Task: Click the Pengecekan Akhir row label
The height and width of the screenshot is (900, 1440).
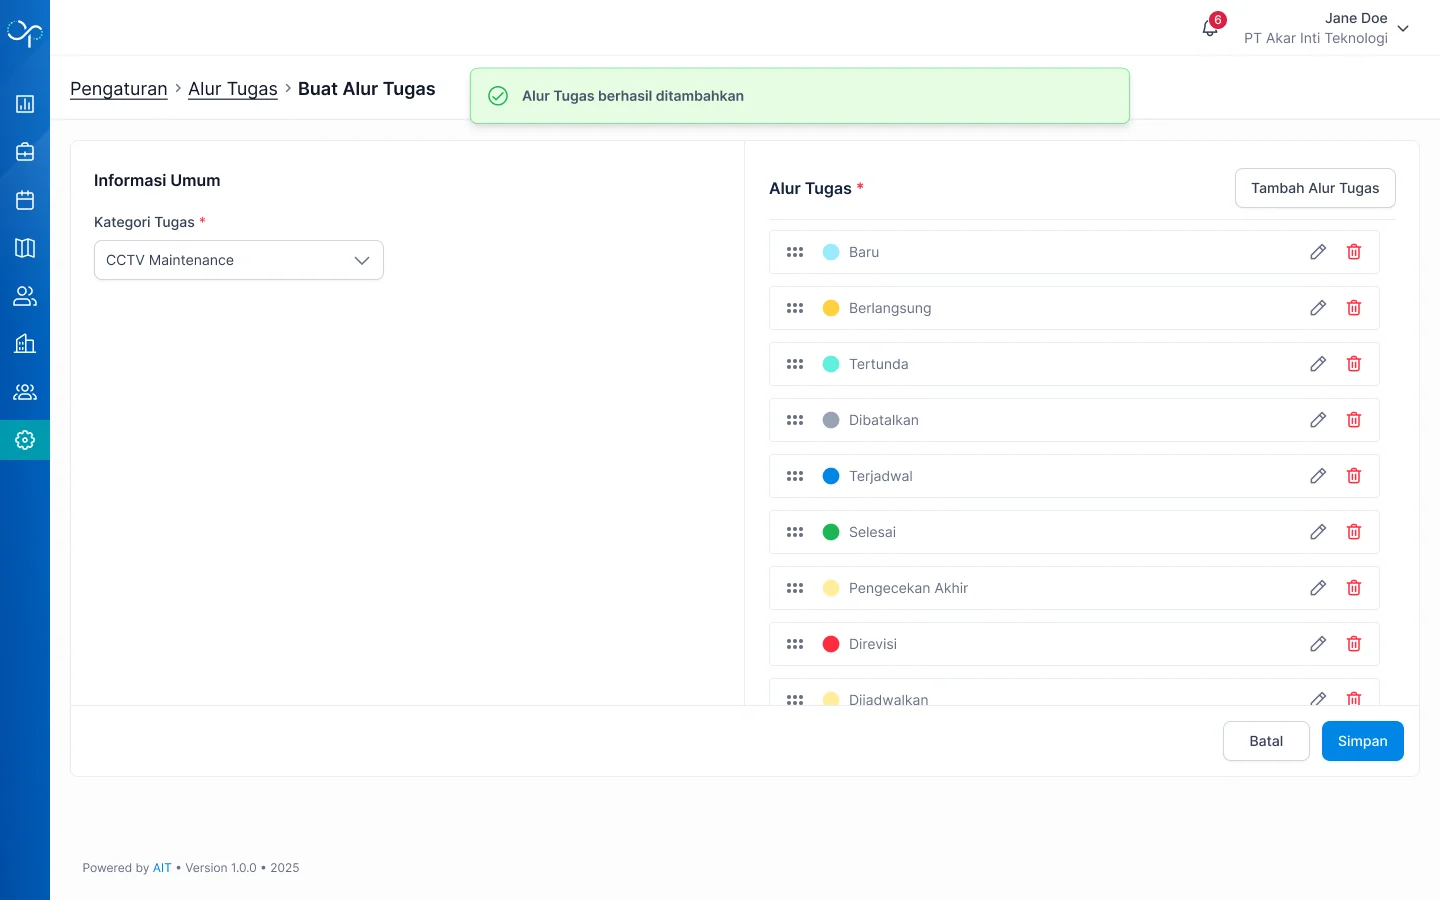Action: point(908,588)
